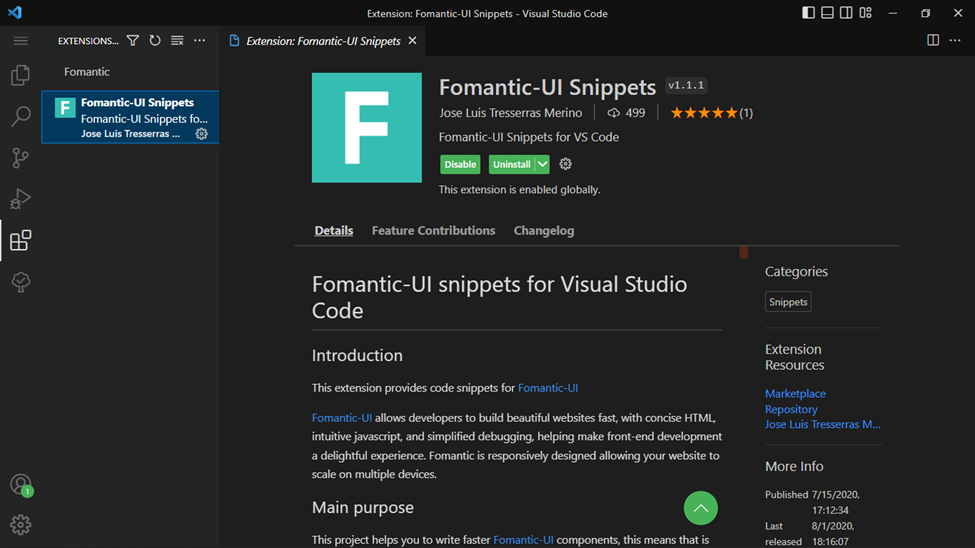Click 'This extension is enabled globally.' text
Image resolution: width=975 pixels, height=548 pixels.
pyautogui.click(x=519, y=190)
